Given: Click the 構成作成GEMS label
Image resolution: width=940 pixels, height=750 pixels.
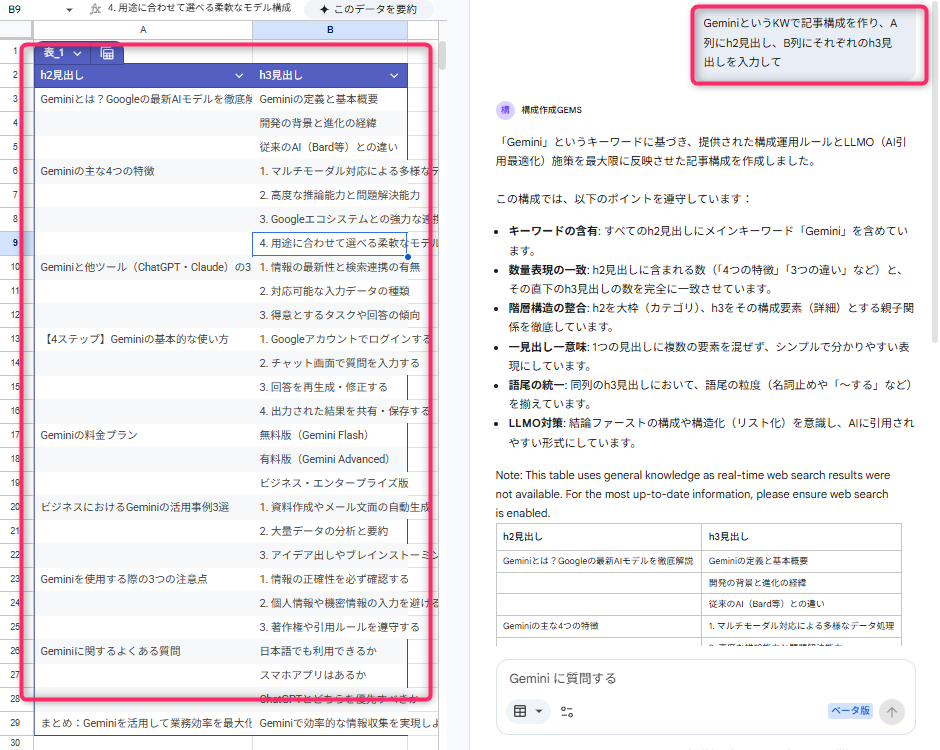Looking at the screenshot, I should [x=551, y=110].
